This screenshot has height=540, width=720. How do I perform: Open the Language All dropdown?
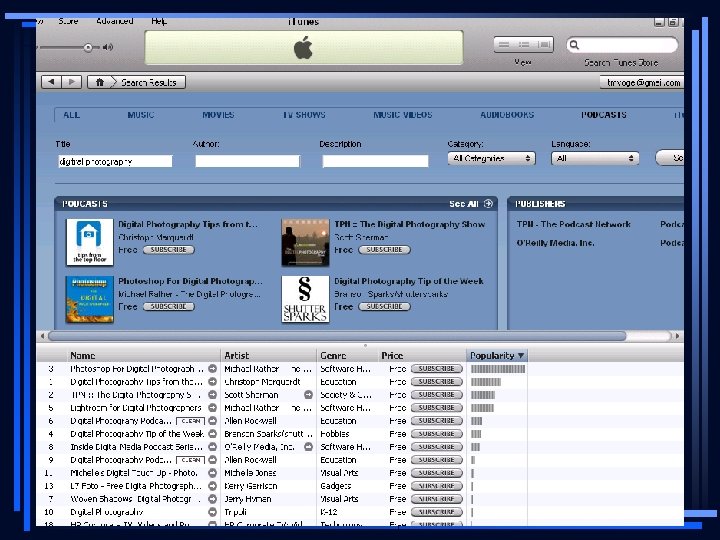click(595, 158)
